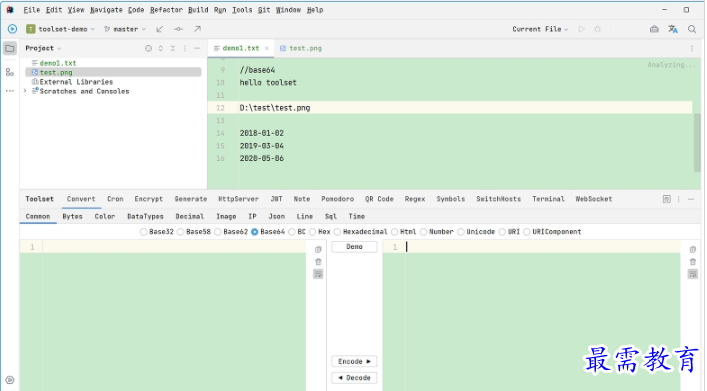Click Collapse All icon in Project panel

(173, 48)
